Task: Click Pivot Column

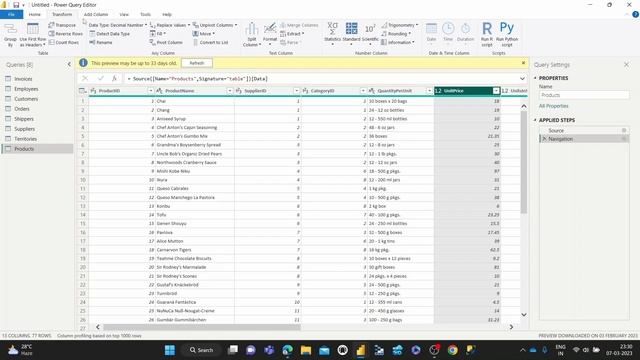Action: 166,42
